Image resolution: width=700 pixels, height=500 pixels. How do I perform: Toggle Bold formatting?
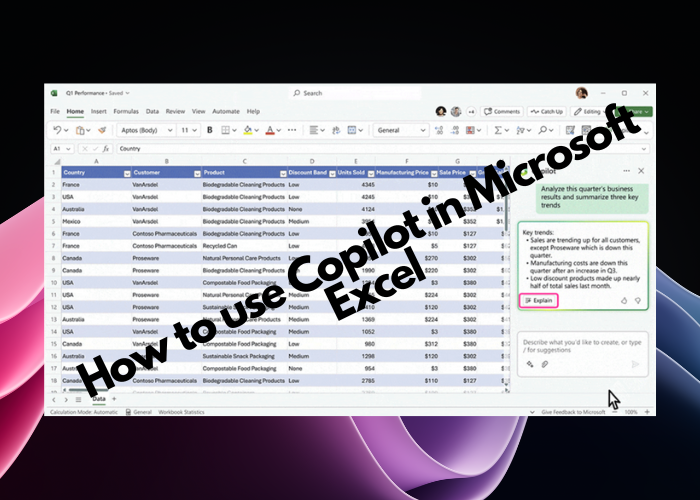click(x=209, y=130)
